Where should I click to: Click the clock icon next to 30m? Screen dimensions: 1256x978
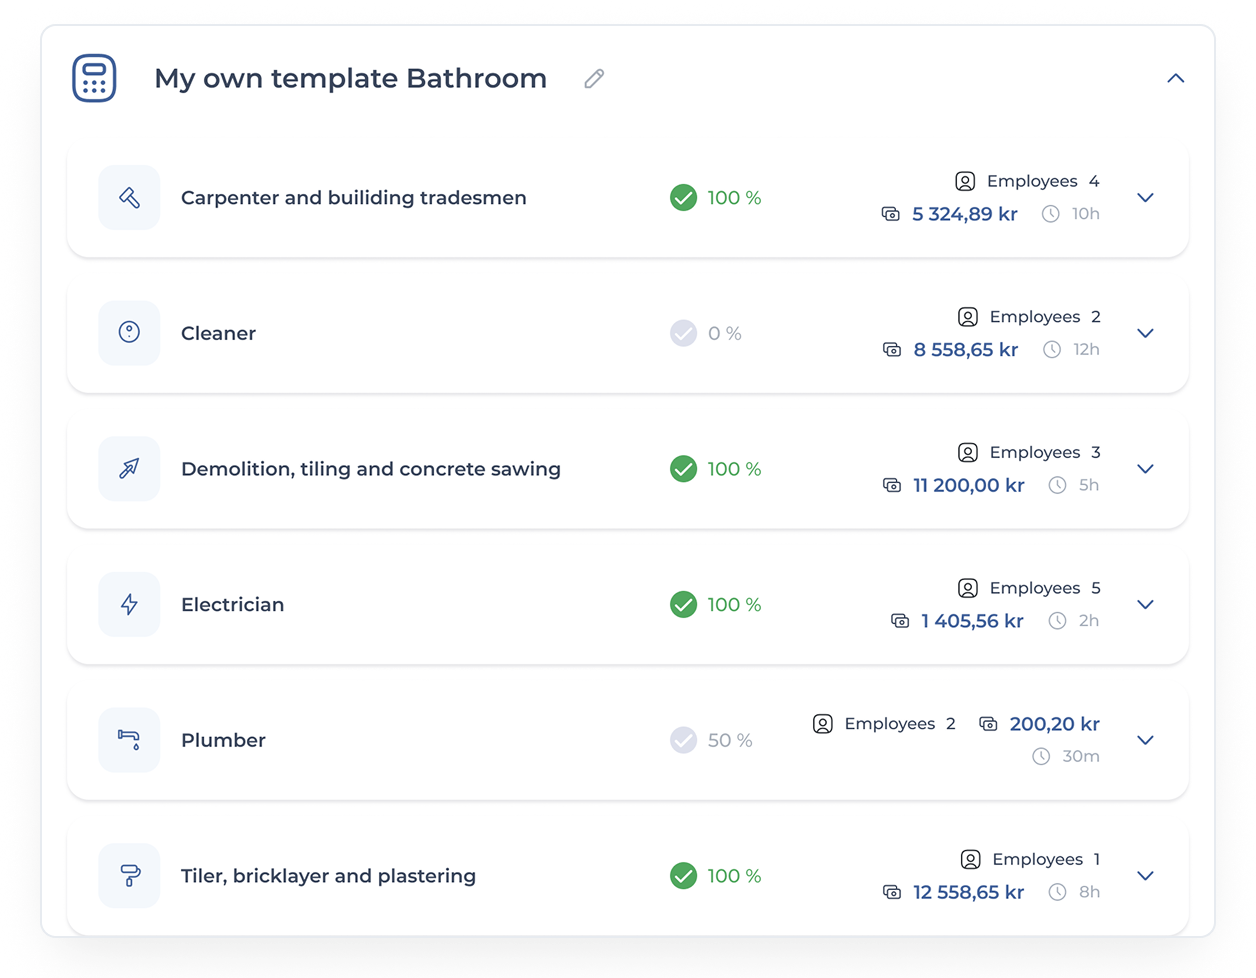[1041, 756]
